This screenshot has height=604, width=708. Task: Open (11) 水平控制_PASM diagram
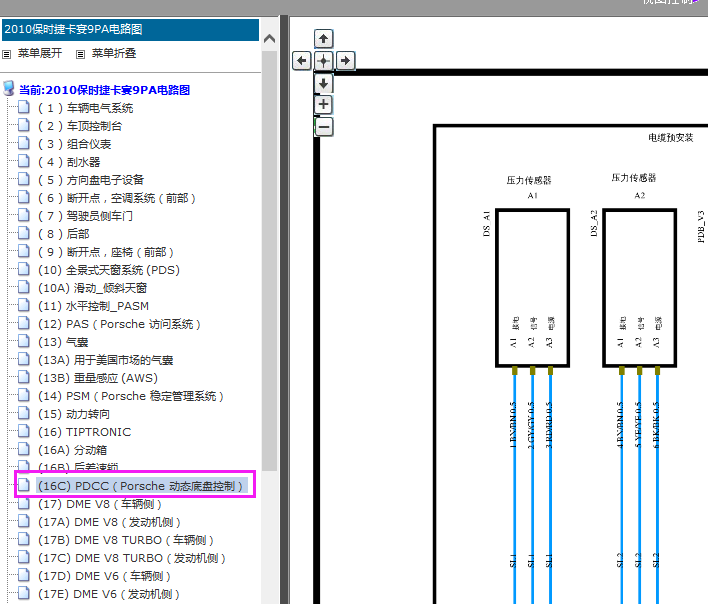pos(93,306)
